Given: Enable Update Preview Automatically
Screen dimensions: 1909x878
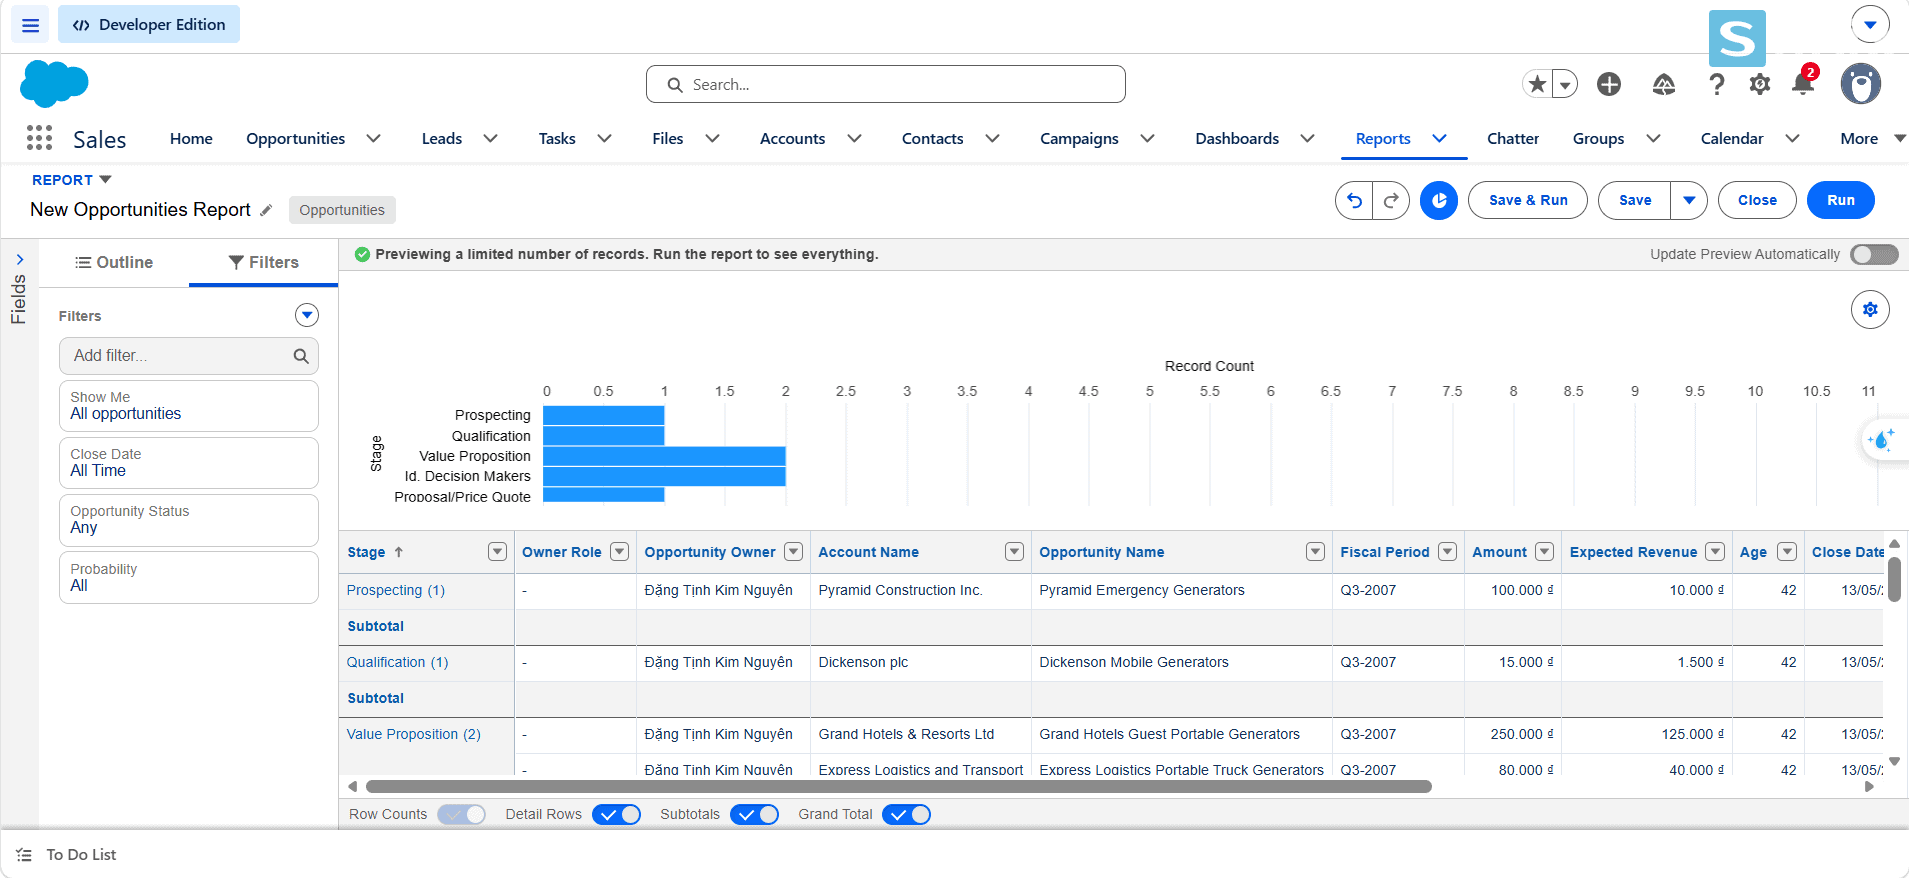Looking at the screenshot, I should click(x=1874, y=254).
